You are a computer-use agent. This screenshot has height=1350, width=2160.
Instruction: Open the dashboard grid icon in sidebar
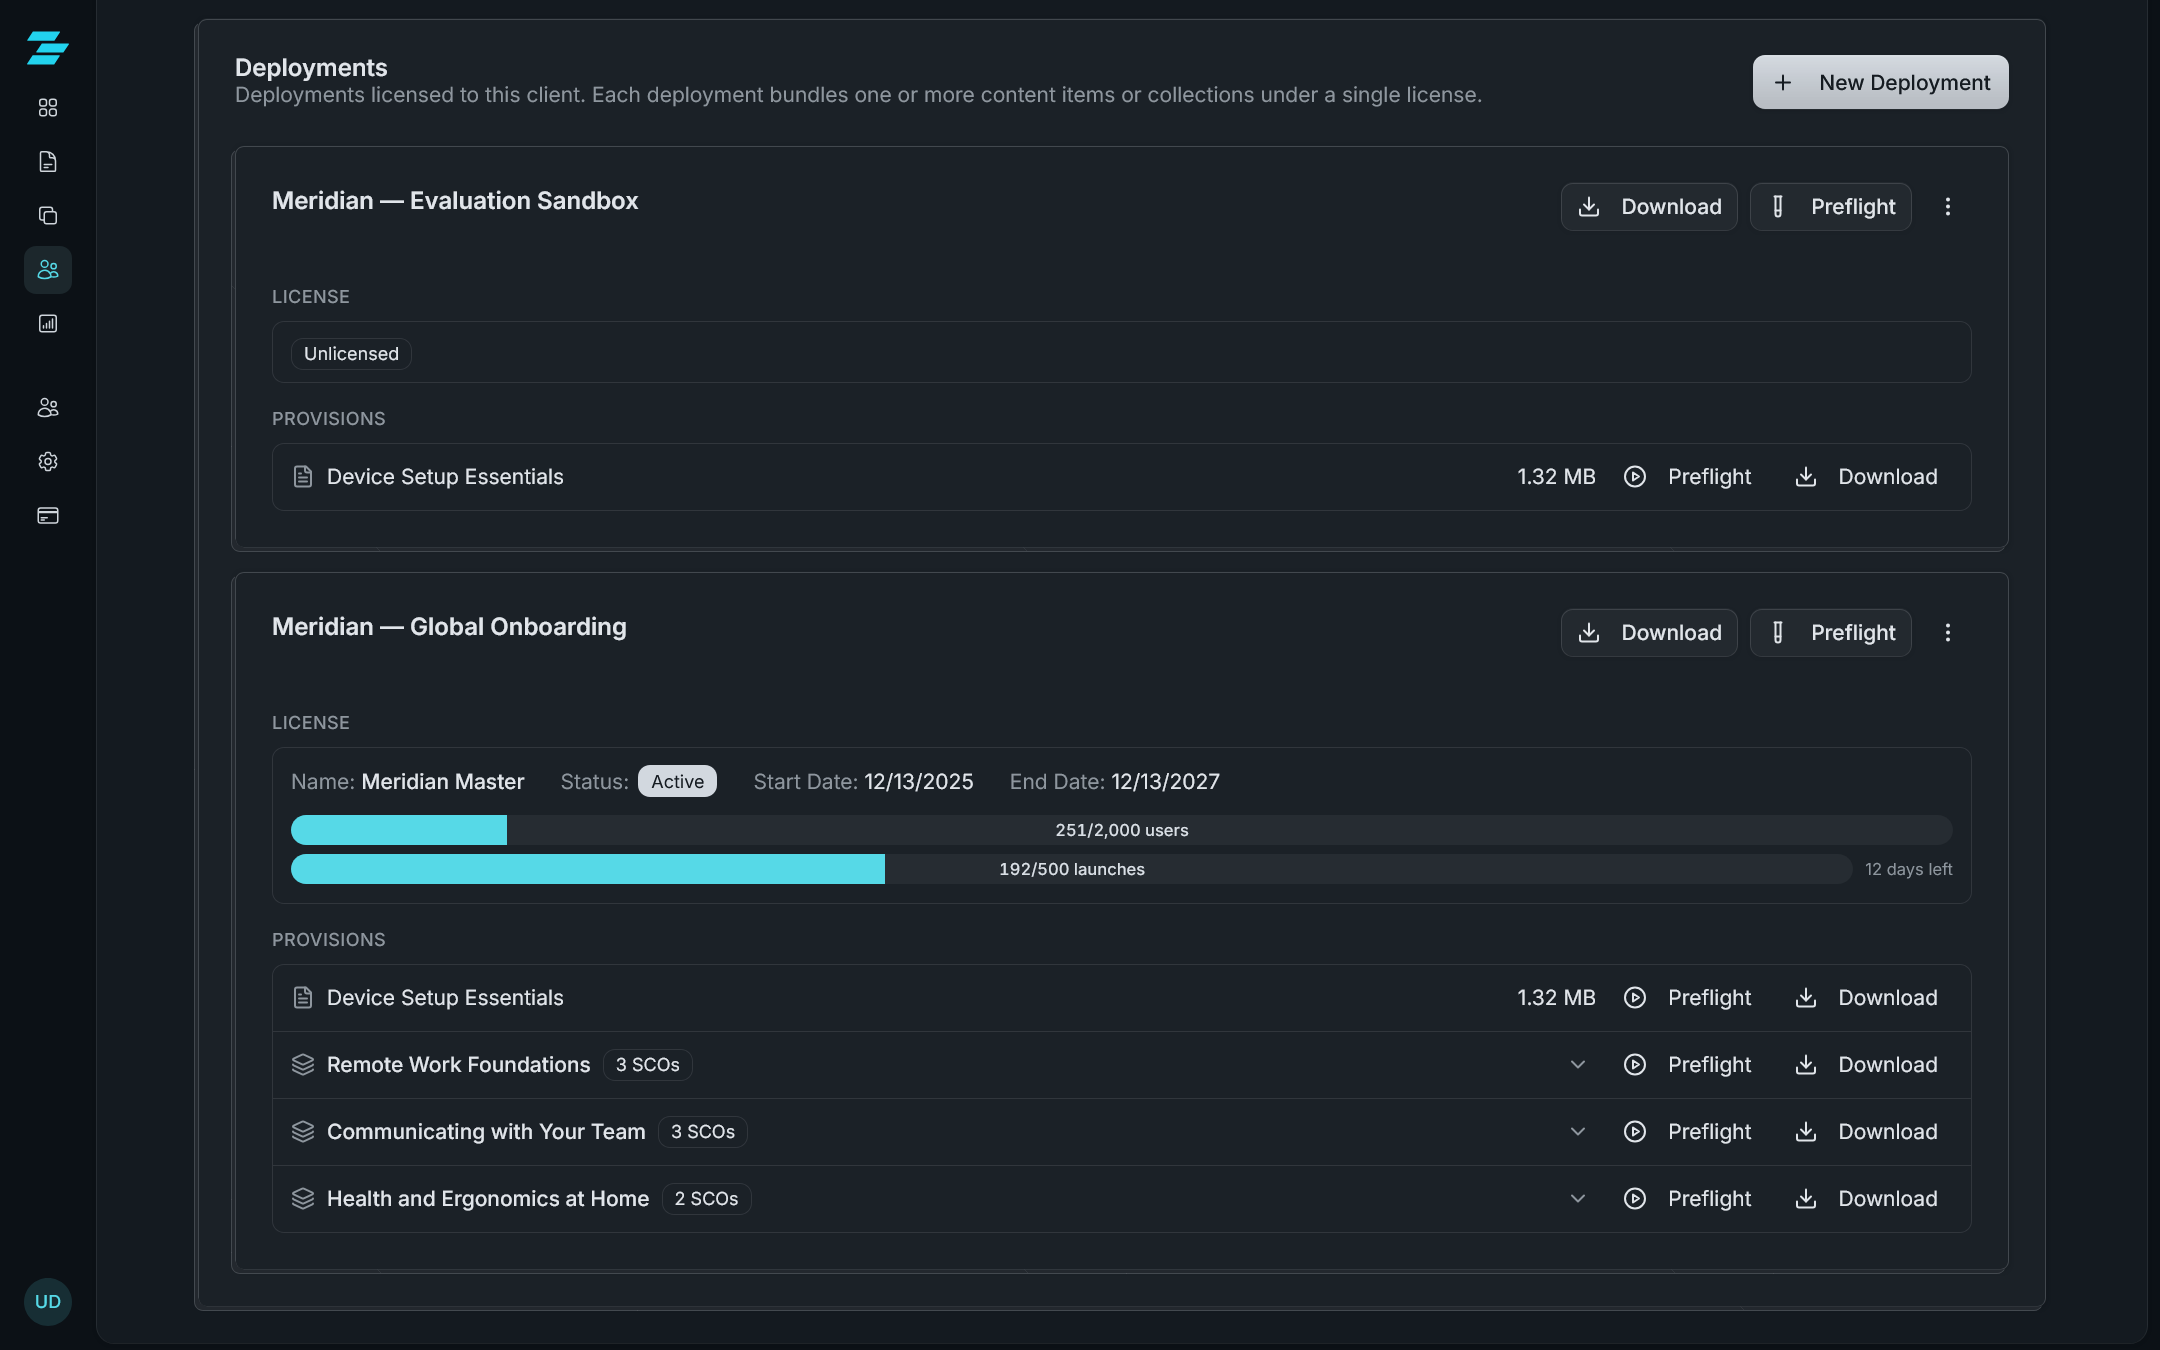coord(48,108)
